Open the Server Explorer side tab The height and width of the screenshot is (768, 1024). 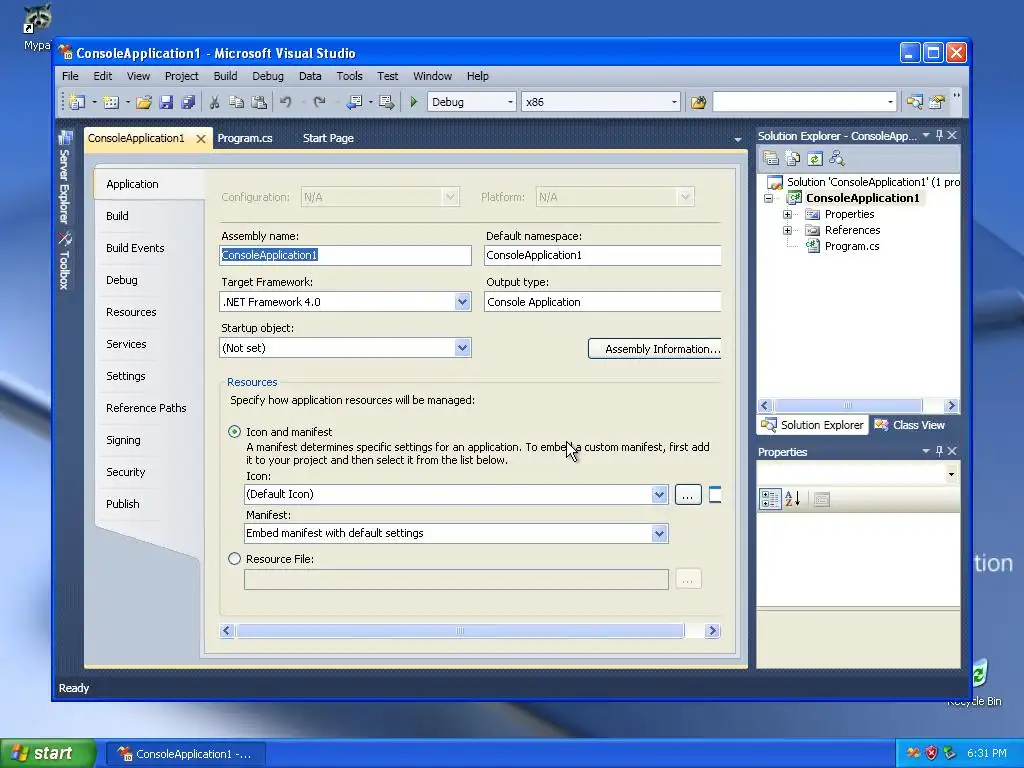point(65,178)
